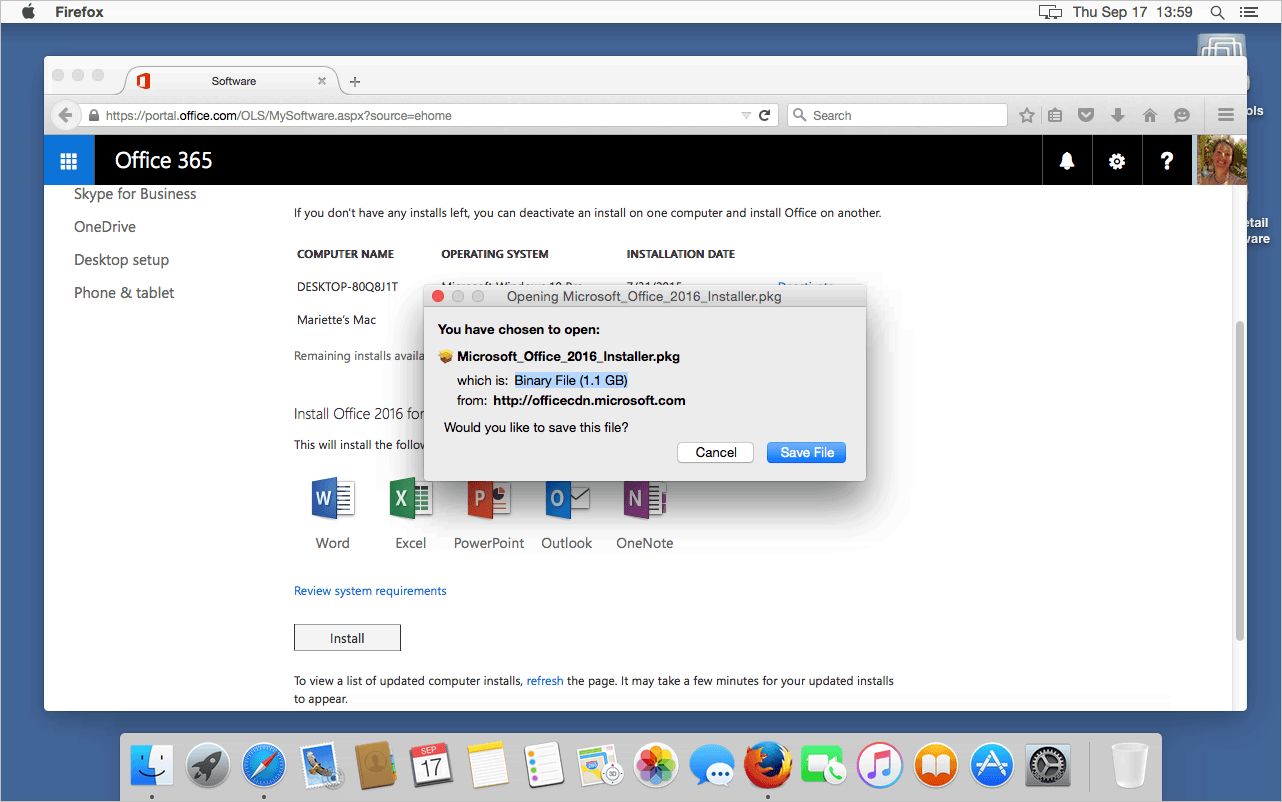This screenshot has height=802, width=1282.
Task: Open iTunes from the Dock
Action: (x=880, y=767)
